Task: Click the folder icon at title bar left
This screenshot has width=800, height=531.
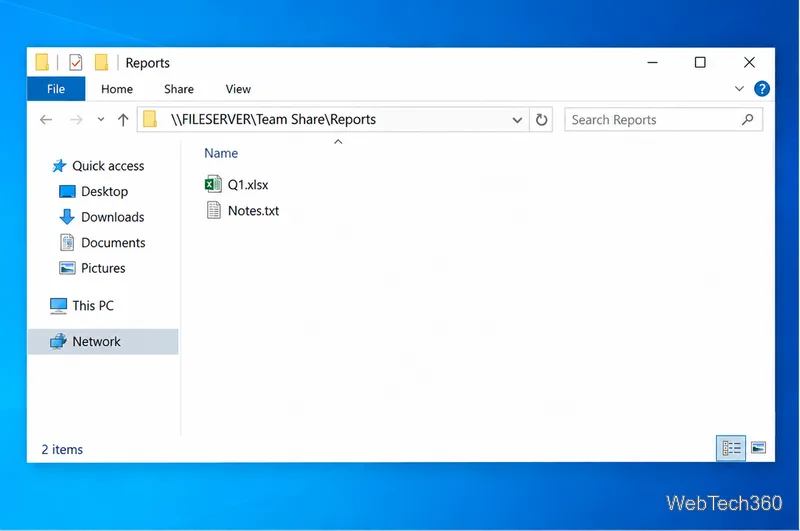Action: pos(42,62)
